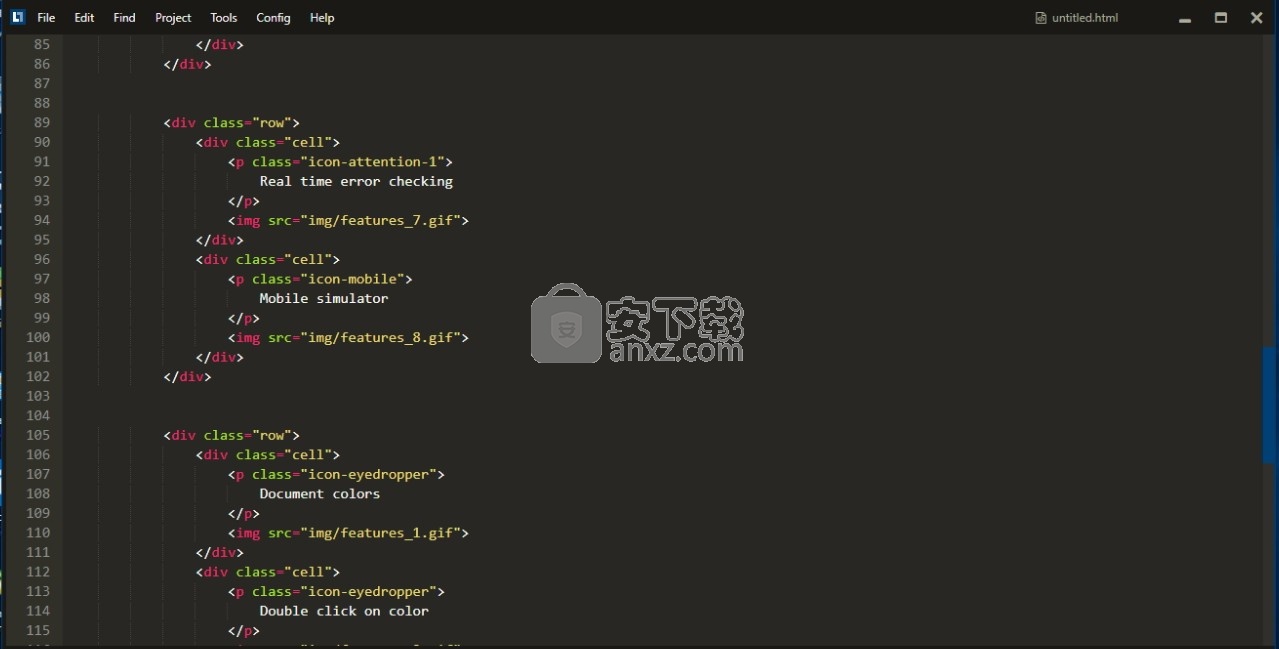Click the closing div tag on line 101
The height and width of the screenshot is (649, 1279).
[x=220, y=357]
